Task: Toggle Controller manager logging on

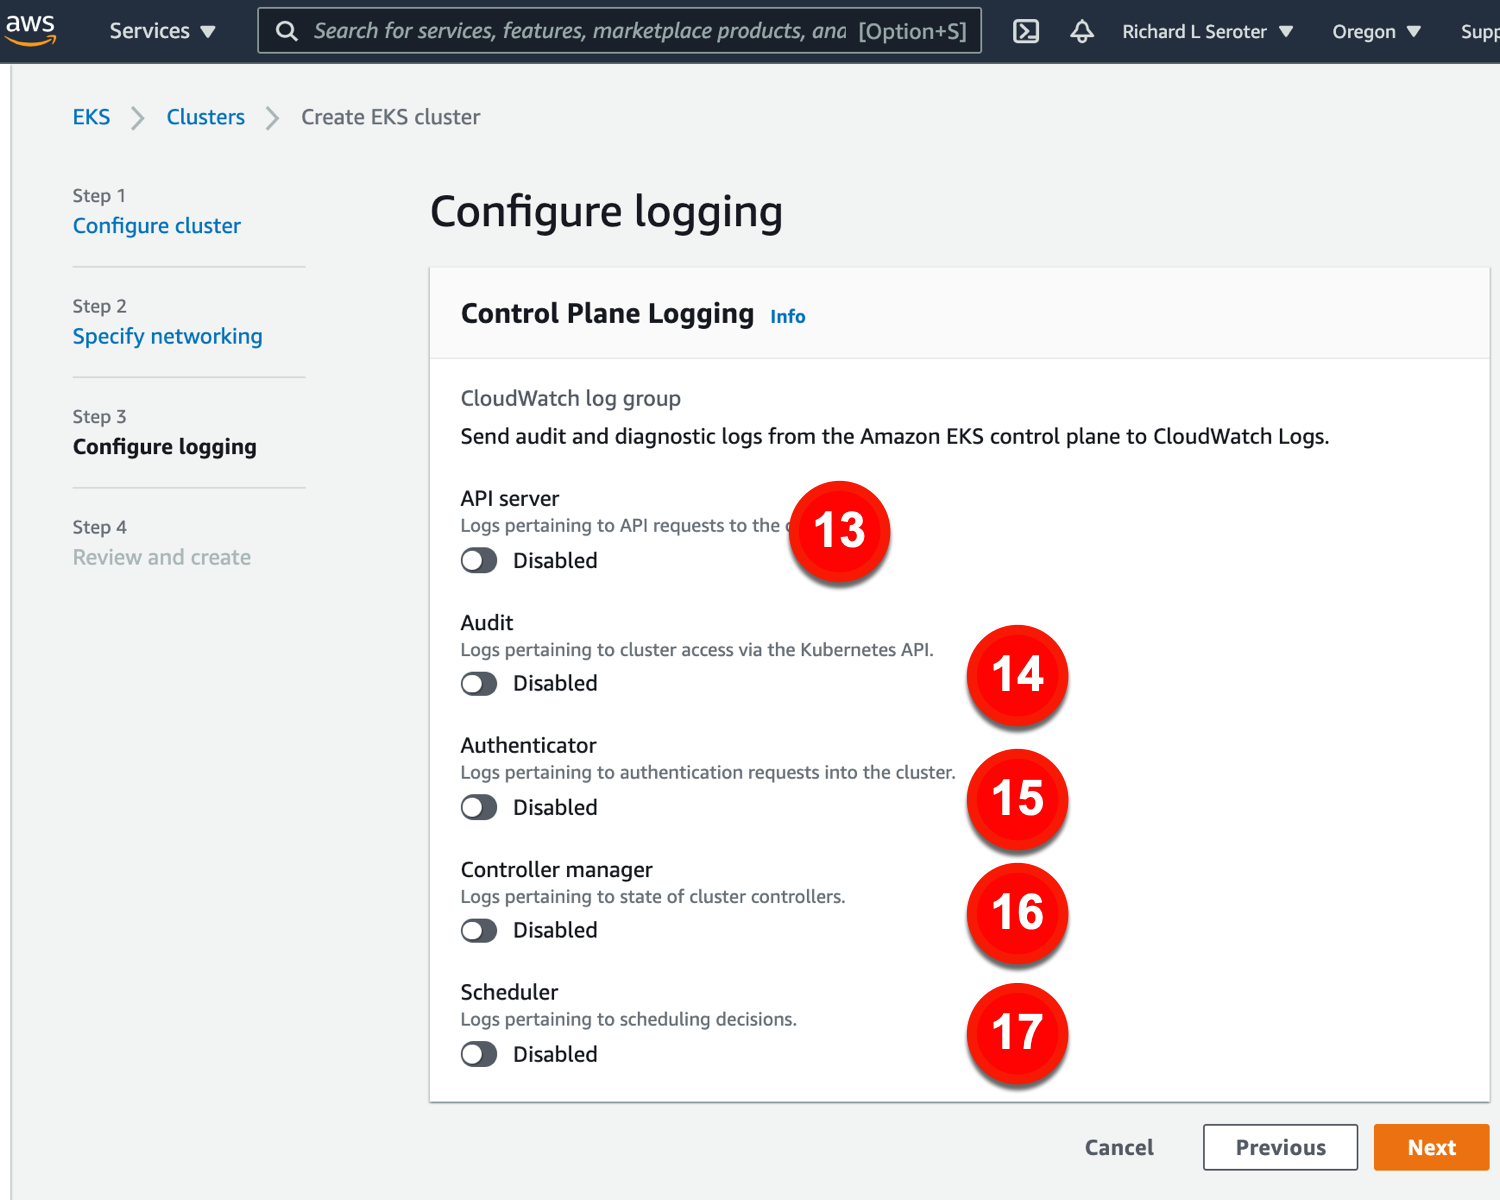Action: click(x=479, y=931)
